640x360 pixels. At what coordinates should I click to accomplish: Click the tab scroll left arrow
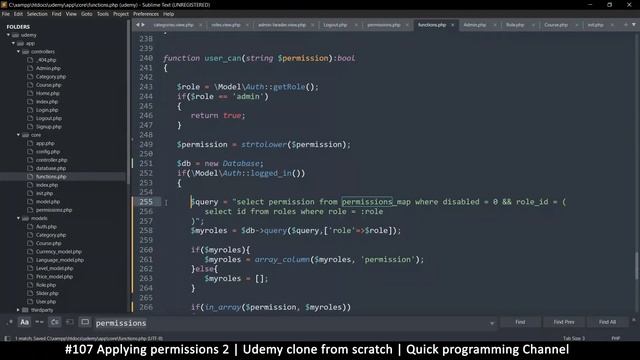click(138, 25)
